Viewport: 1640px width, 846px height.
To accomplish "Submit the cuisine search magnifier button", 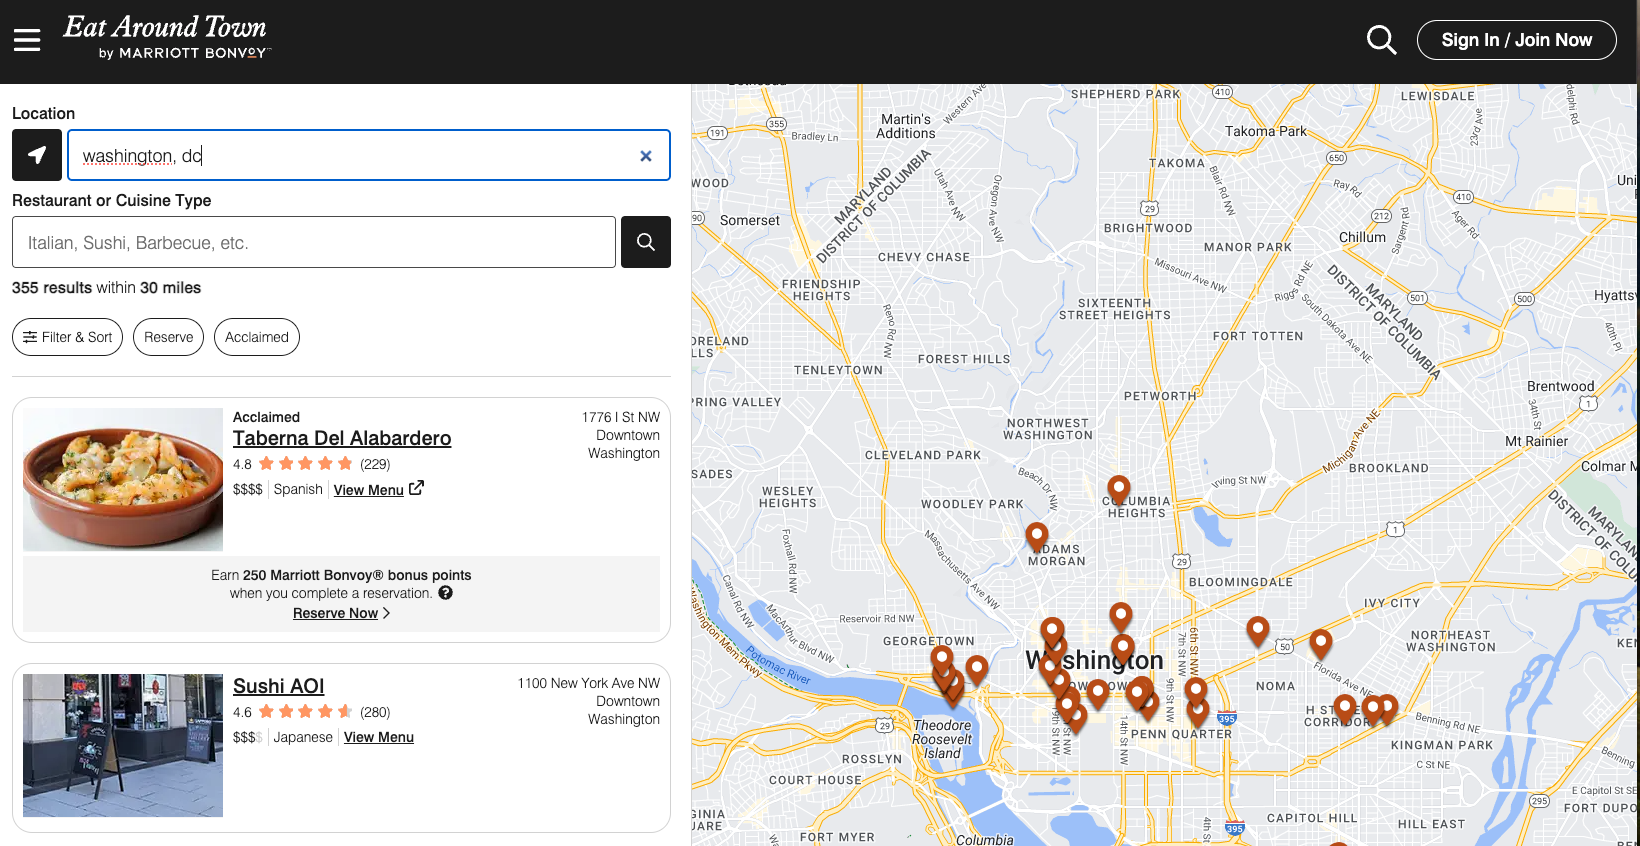I will (645, 242).
